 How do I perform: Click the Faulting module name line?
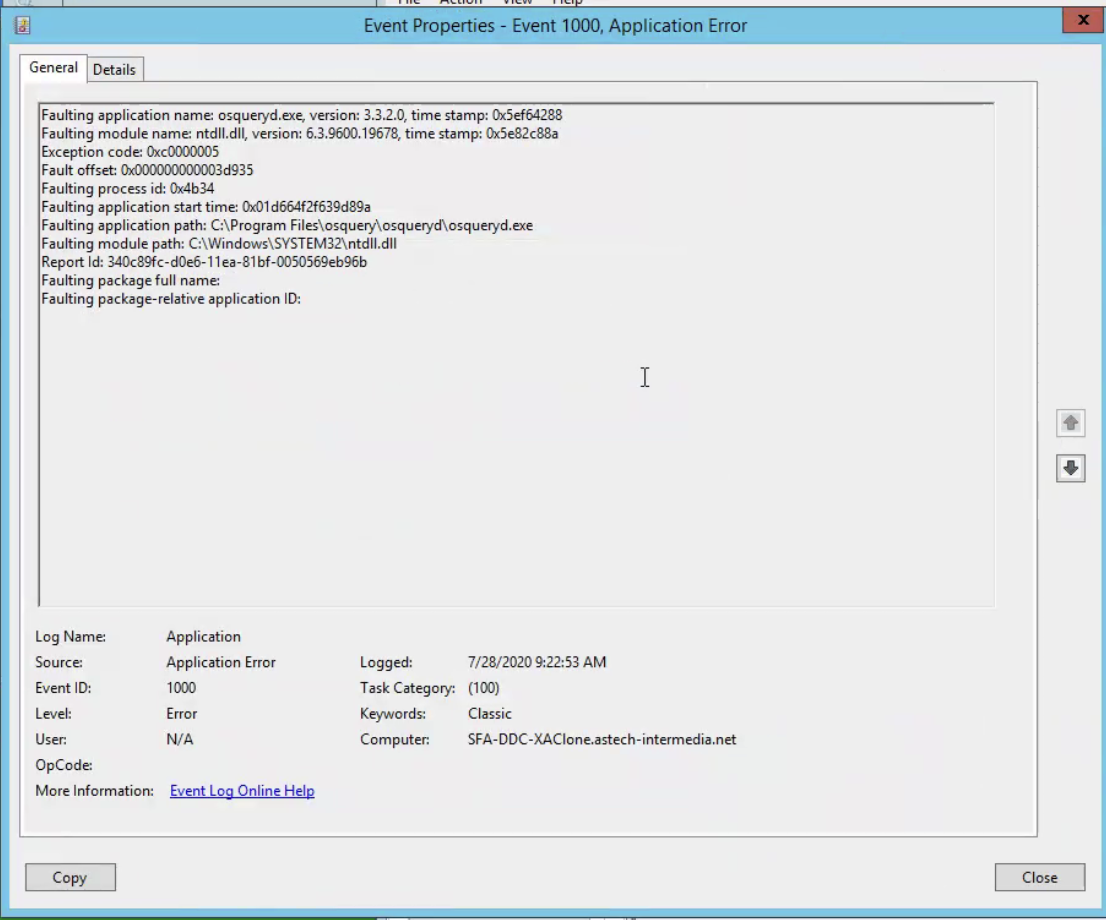click(300, 133)
